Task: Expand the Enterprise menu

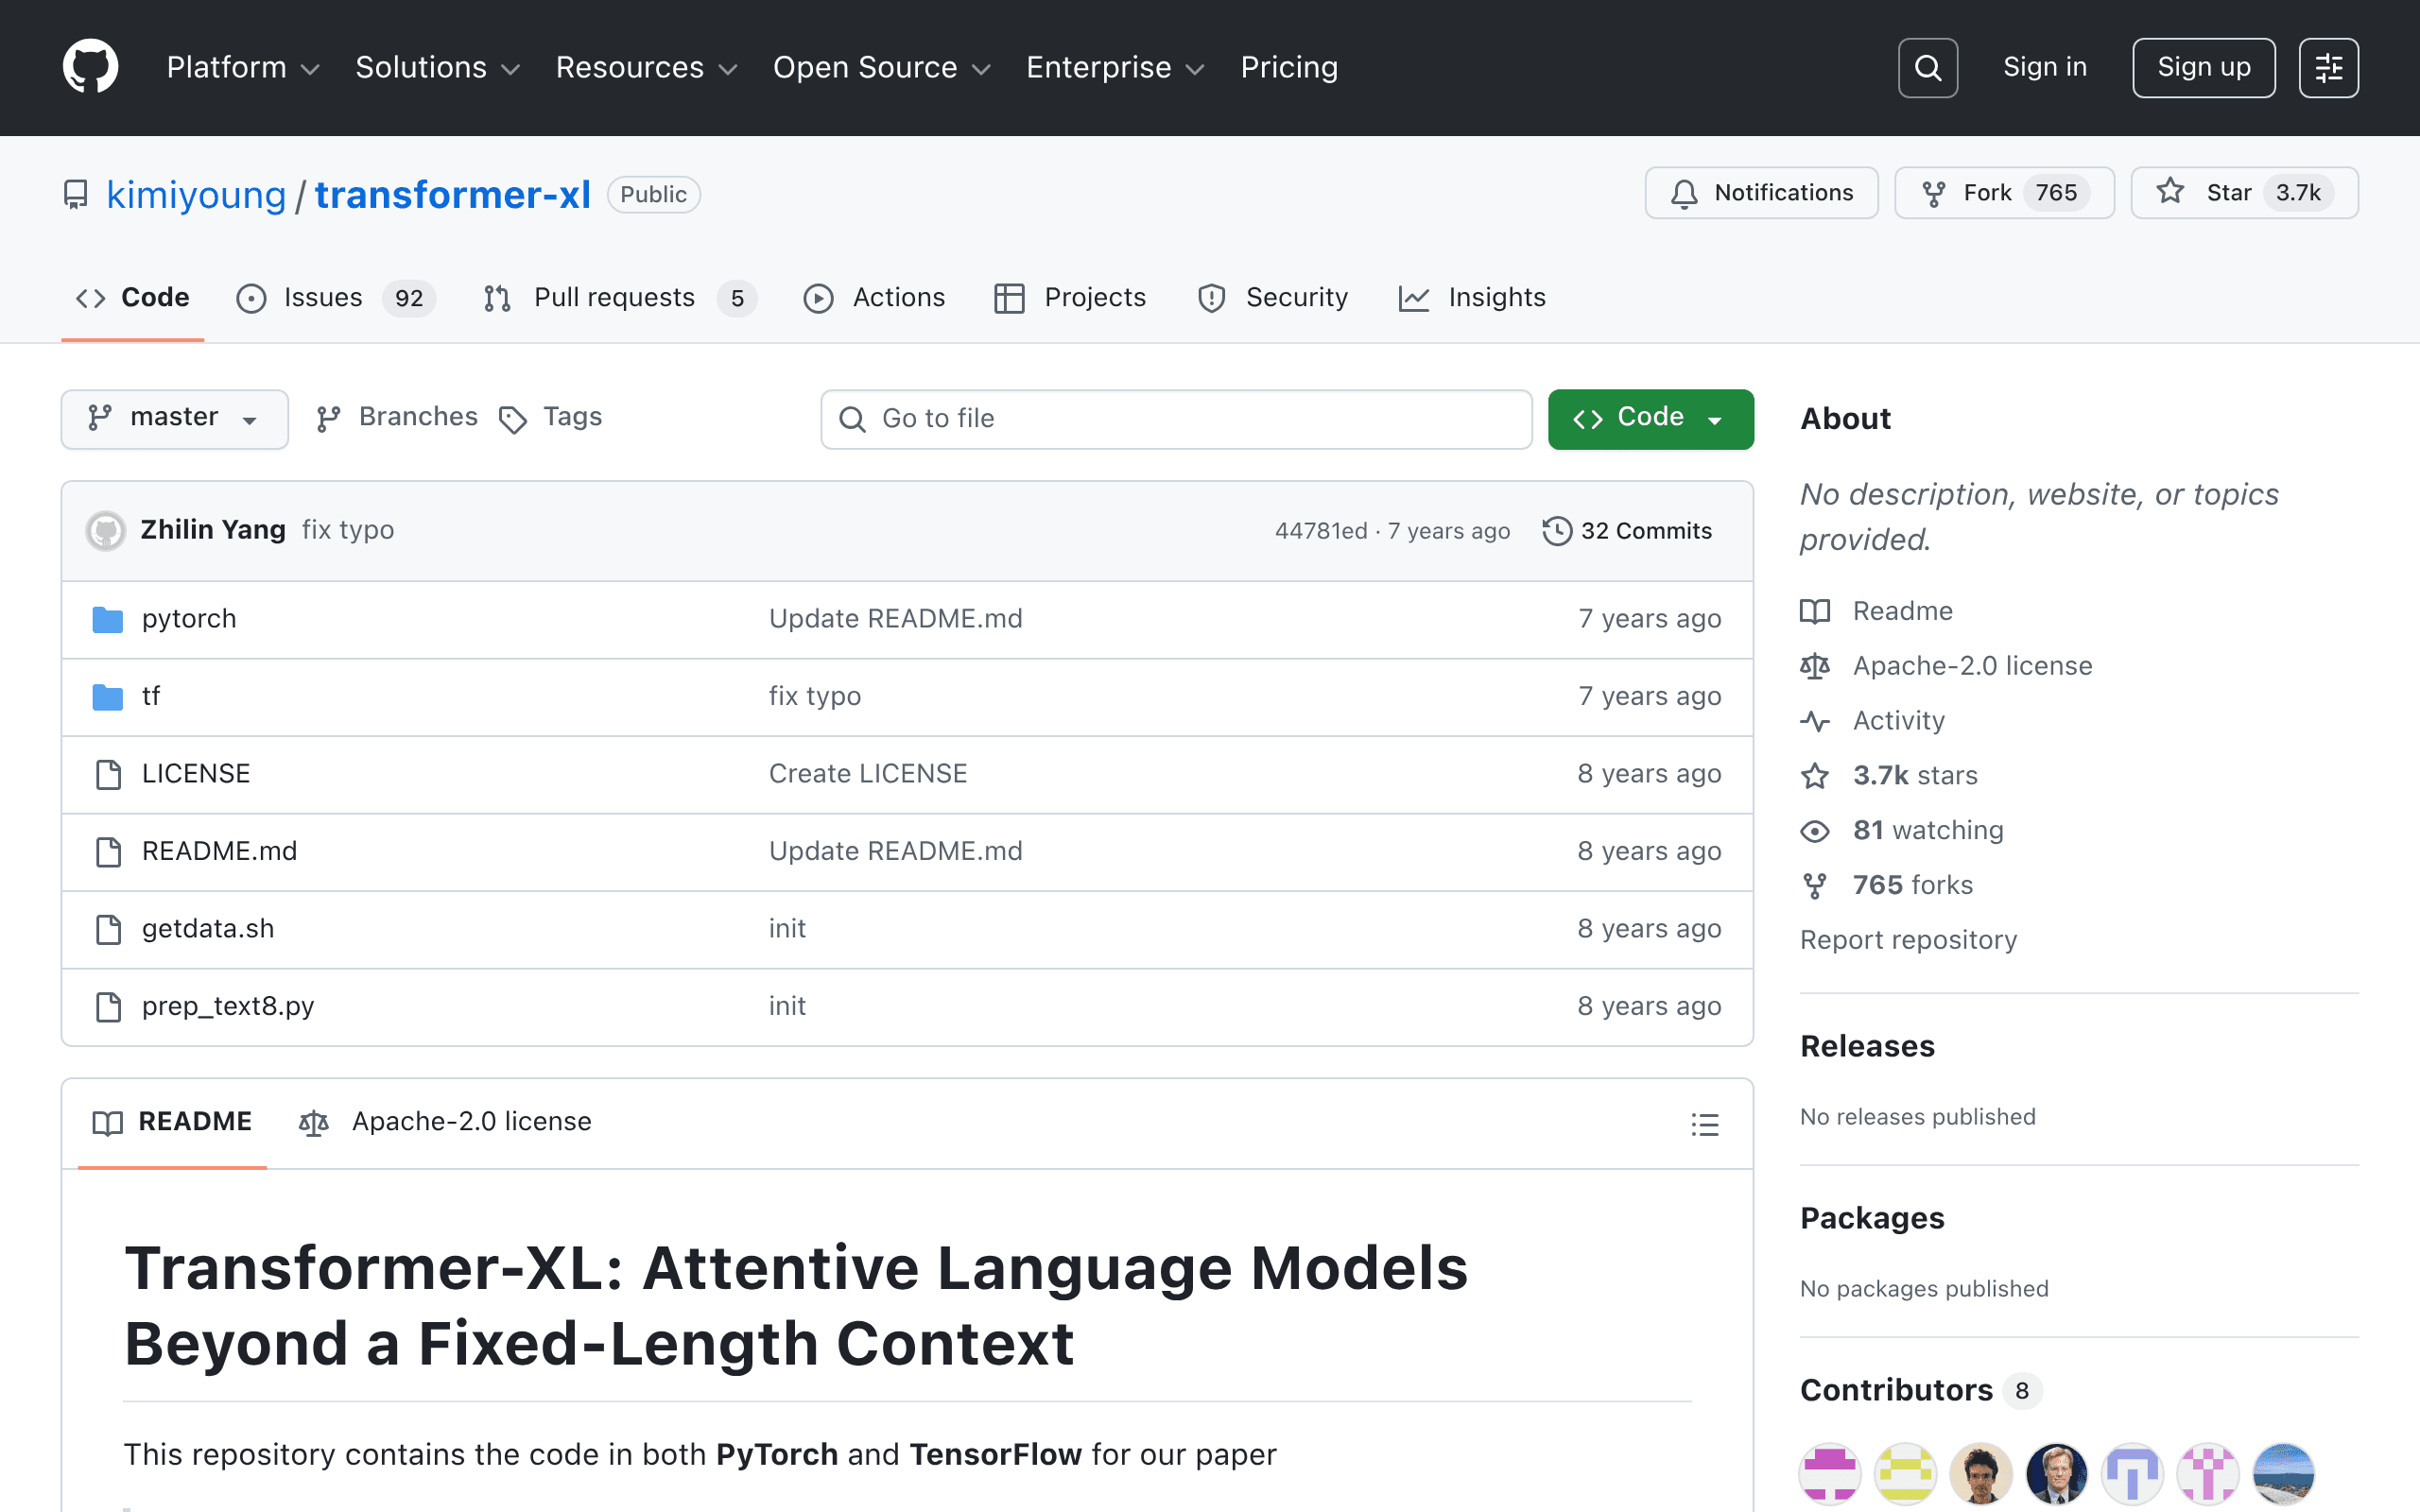Action: (1115, 67)
